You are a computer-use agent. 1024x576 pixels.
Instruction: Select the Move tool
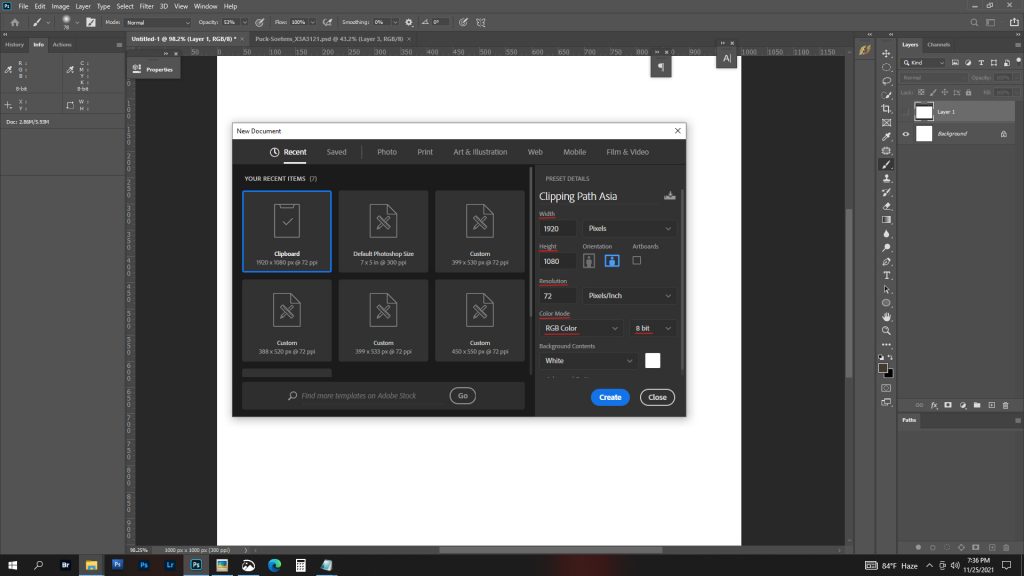pyautogui.click(x=886, y=54)
